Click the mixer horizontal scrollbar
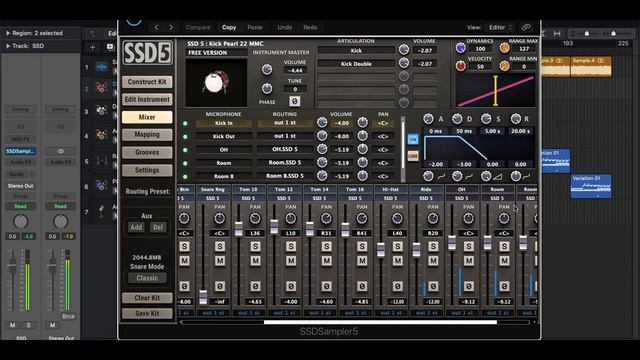 (380, 322)
